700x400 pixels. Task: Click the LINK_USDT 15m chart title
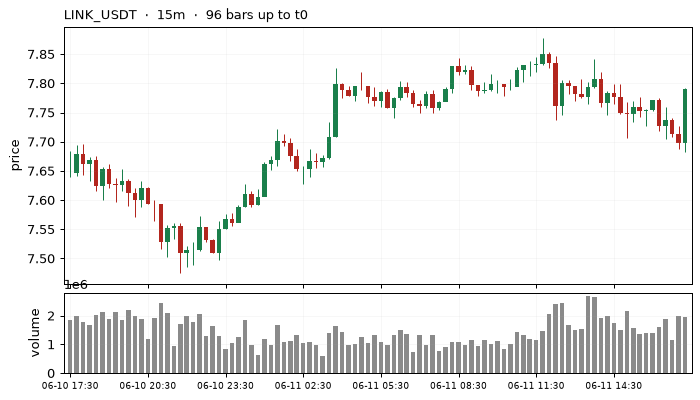point(186,15)
